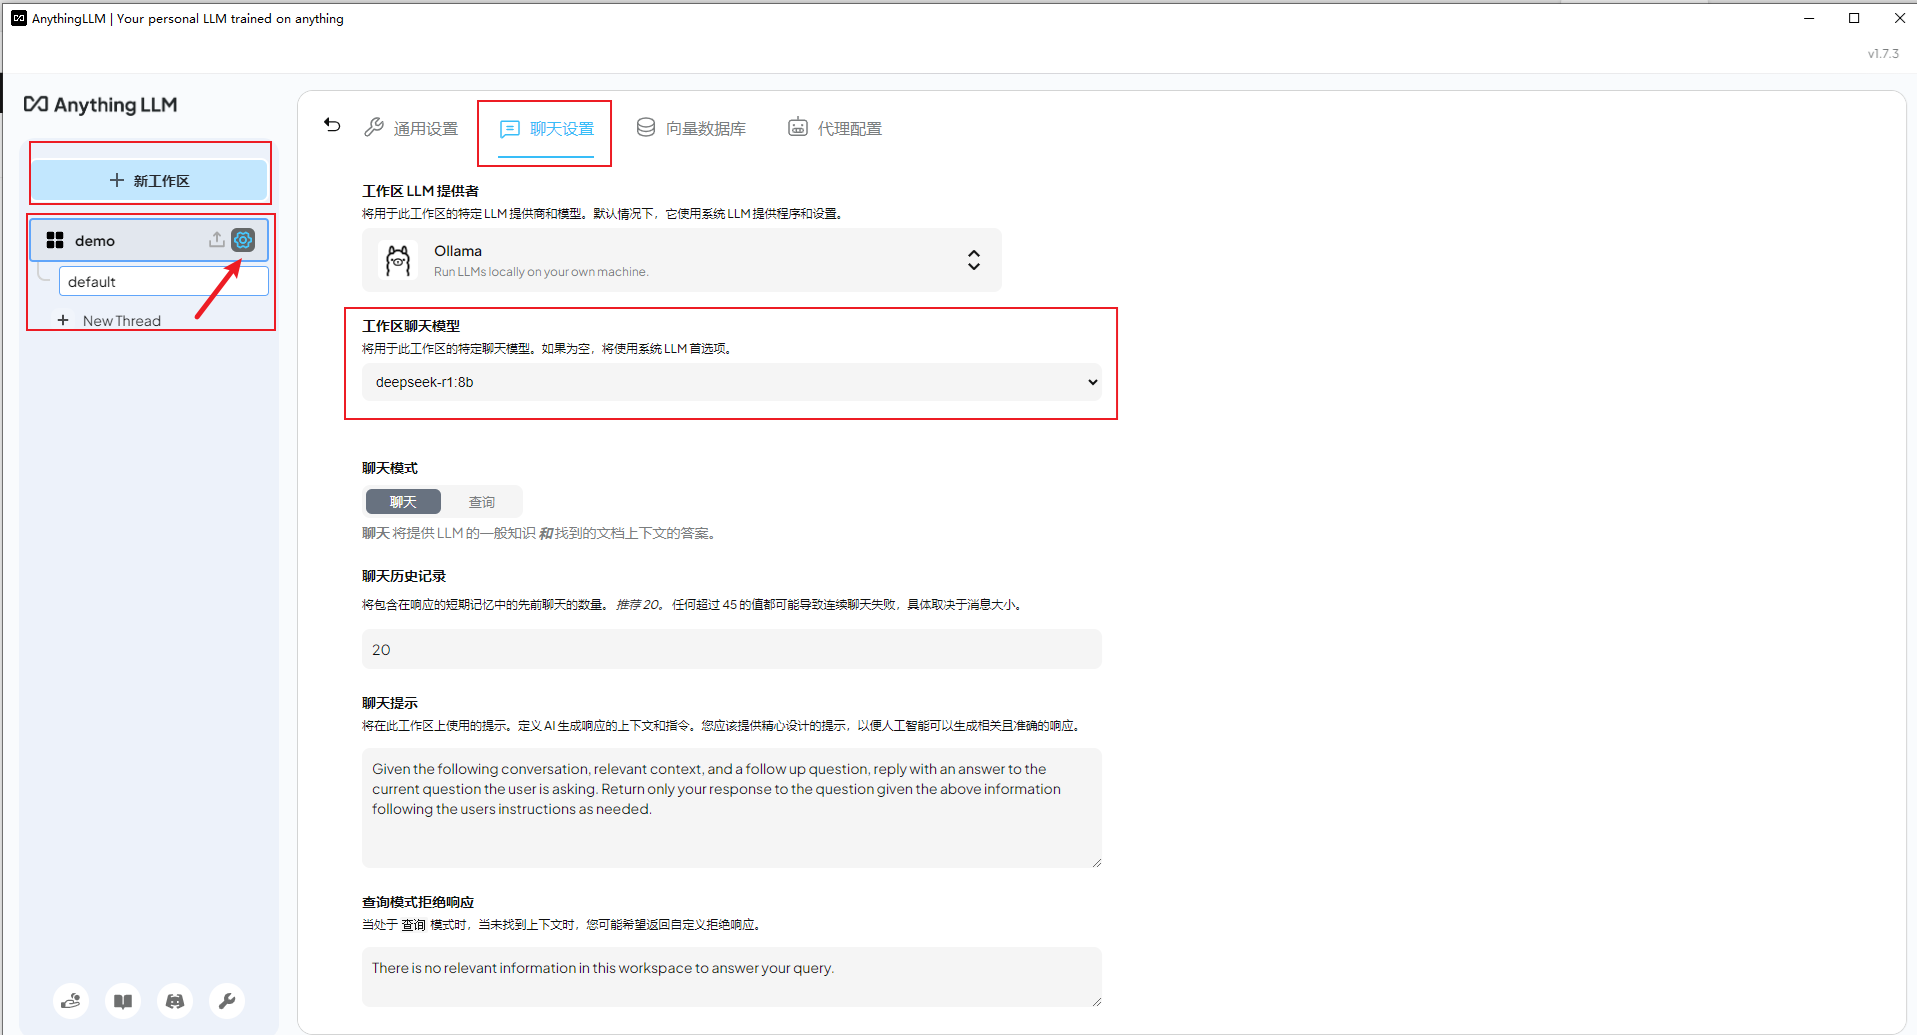Click the database icon on the 向量数据库 tab
The image size is (1917, 1035).
(x=646, y=127)
